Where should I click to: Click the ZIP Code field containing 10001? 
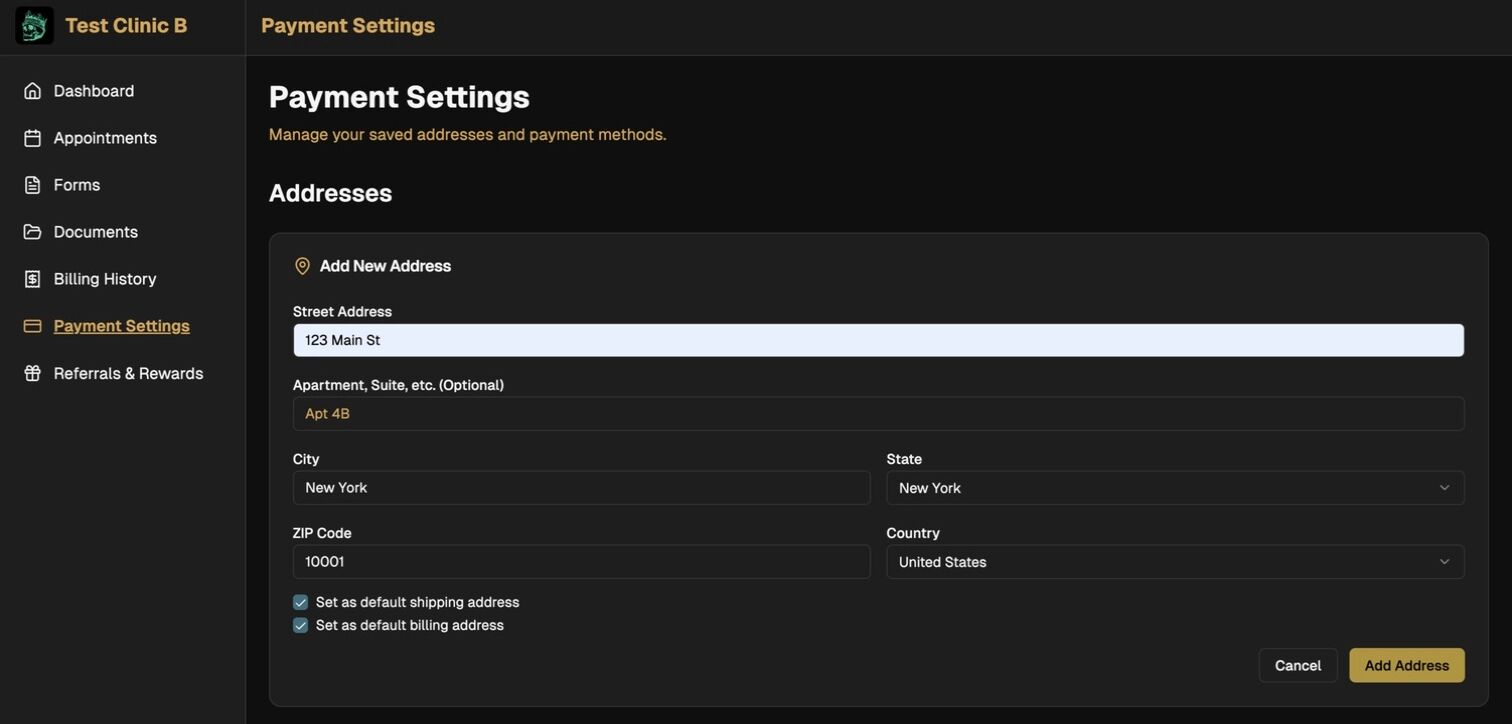[582, 562]
